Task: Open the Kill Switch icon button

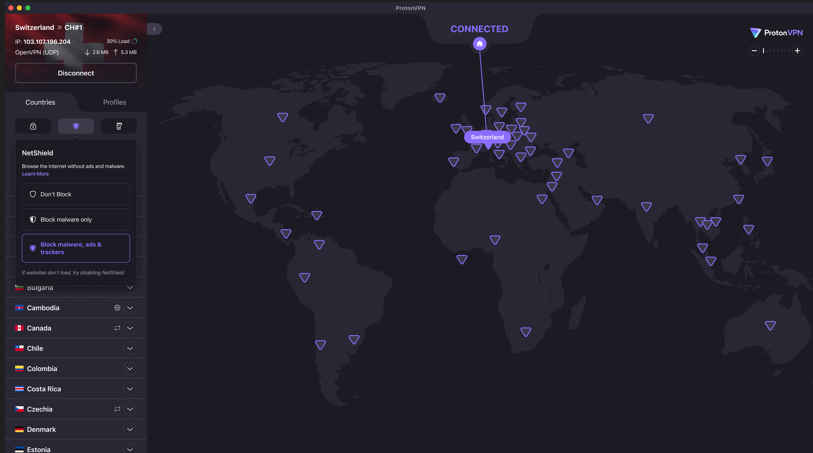Action: 119,126
